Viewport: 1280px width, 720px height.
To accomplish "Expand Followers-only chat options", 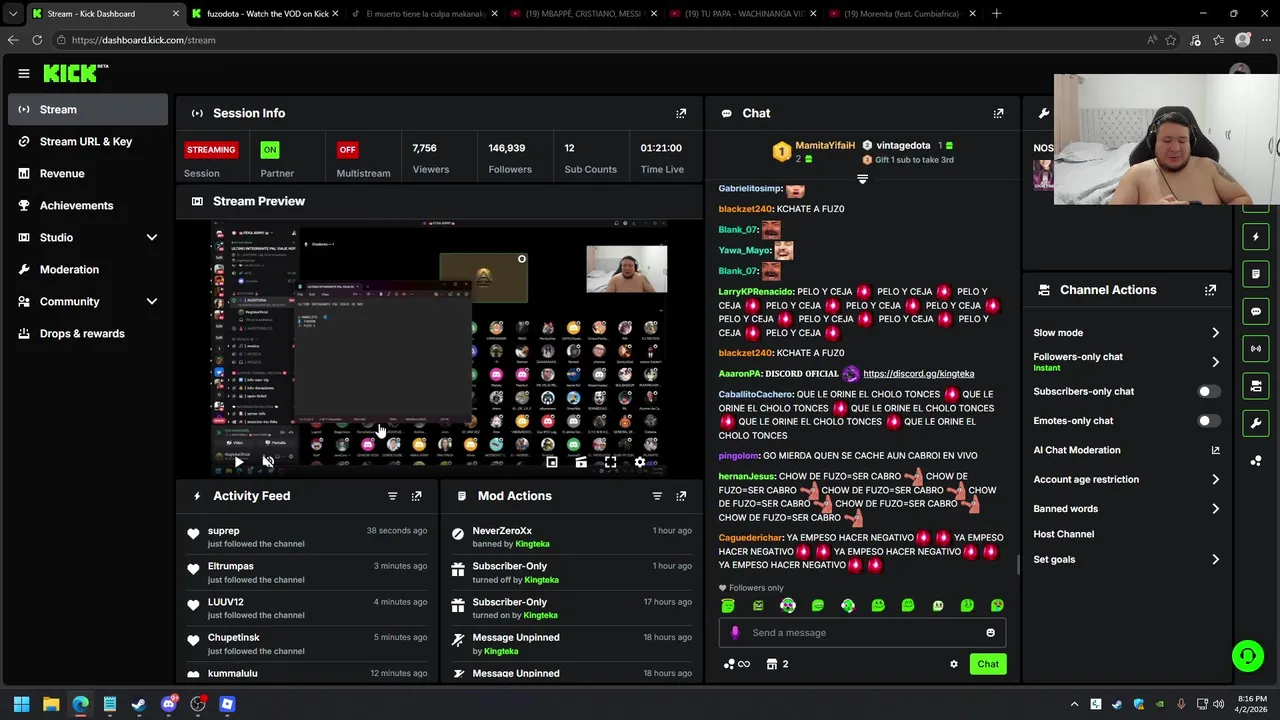I will pos(1215,362).
